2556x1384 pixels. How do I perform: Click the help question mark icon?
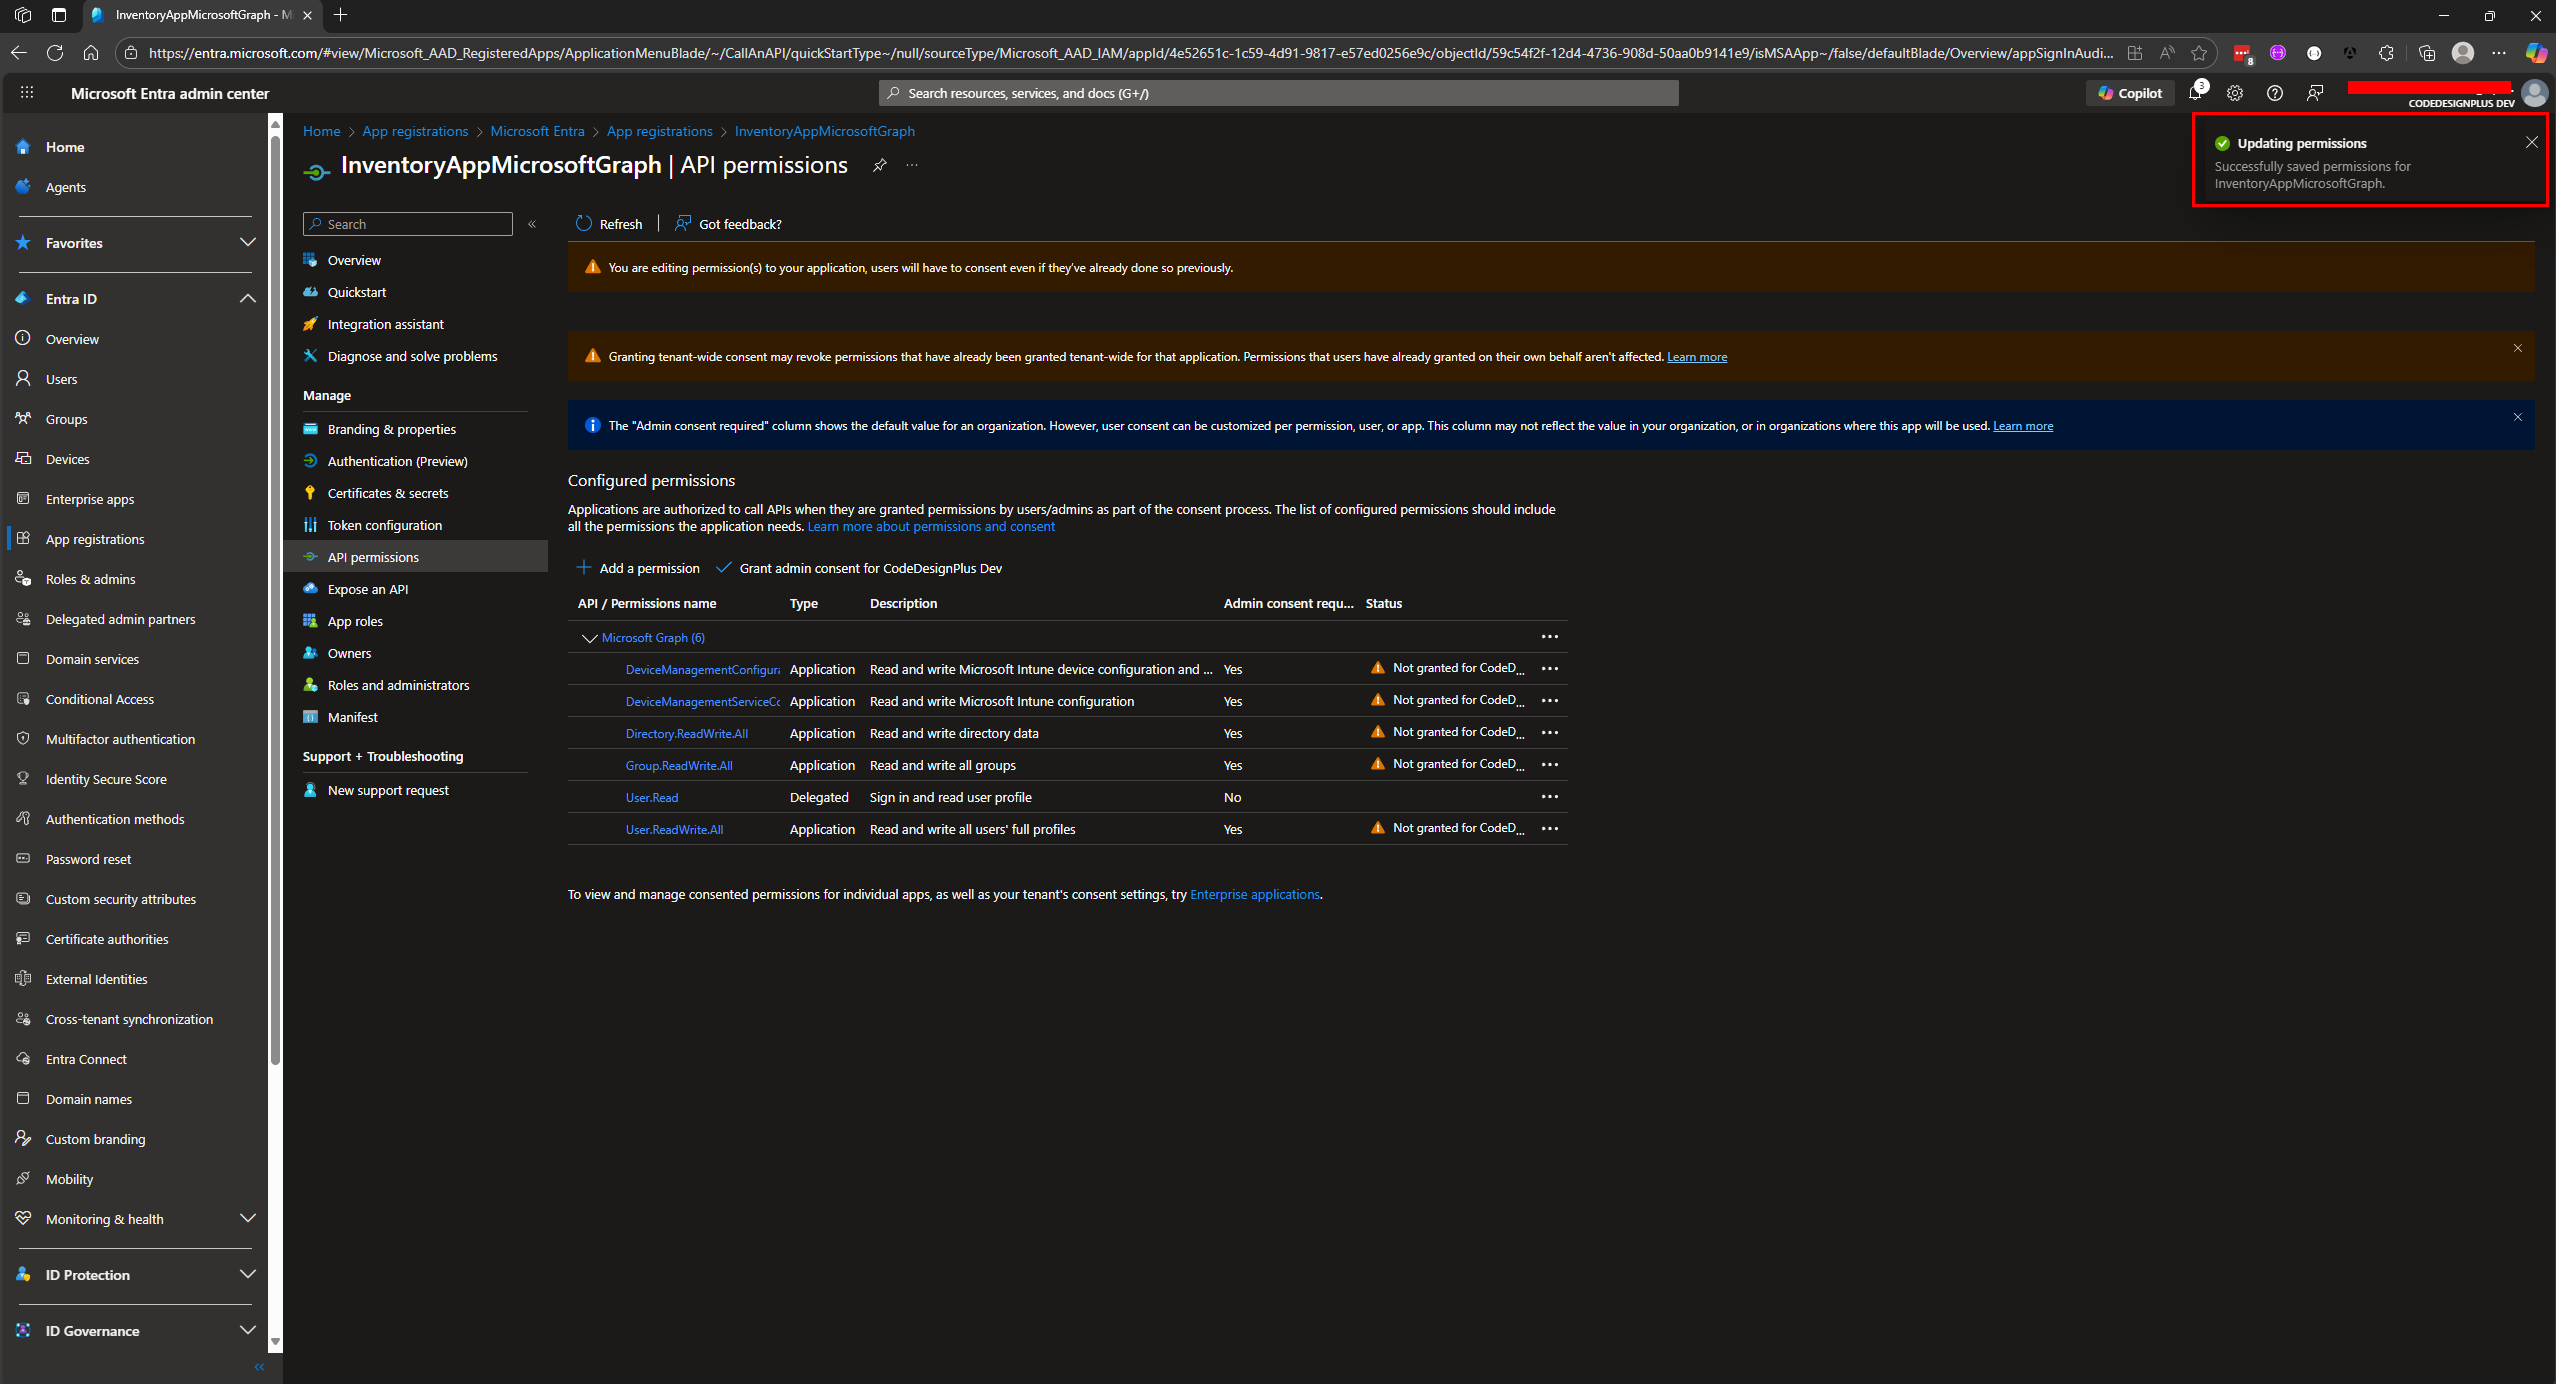click(x=2275, y=93)
